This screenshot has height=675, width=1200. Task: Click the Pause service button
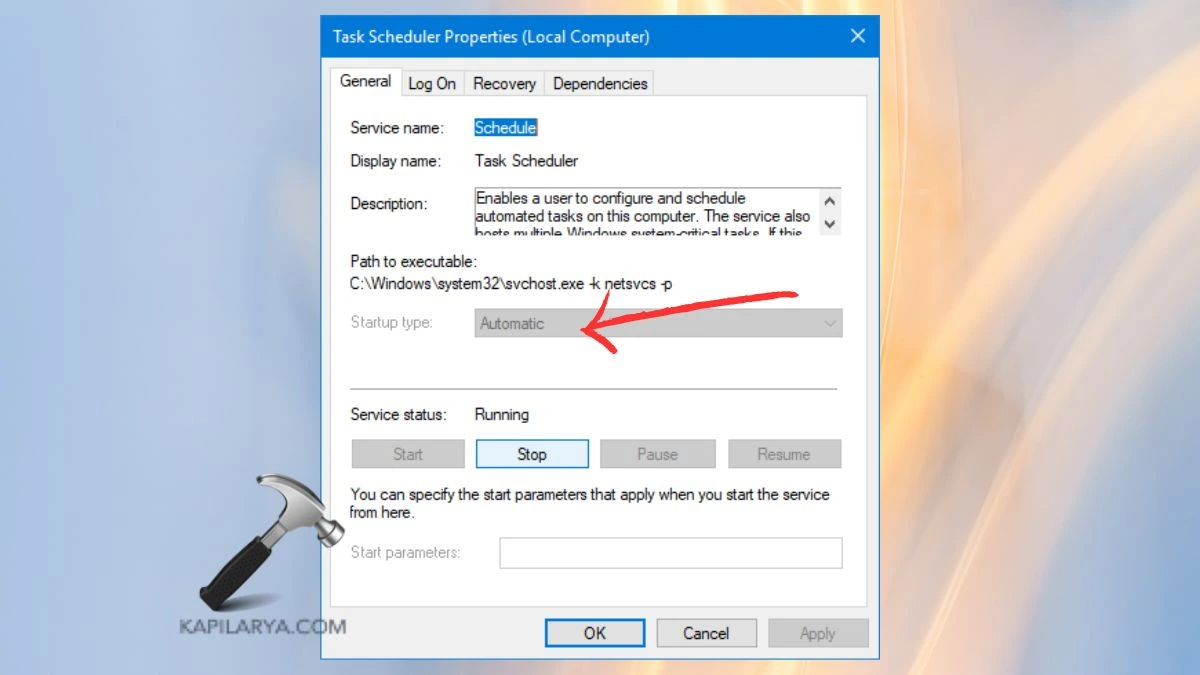[x=658, y=454]
